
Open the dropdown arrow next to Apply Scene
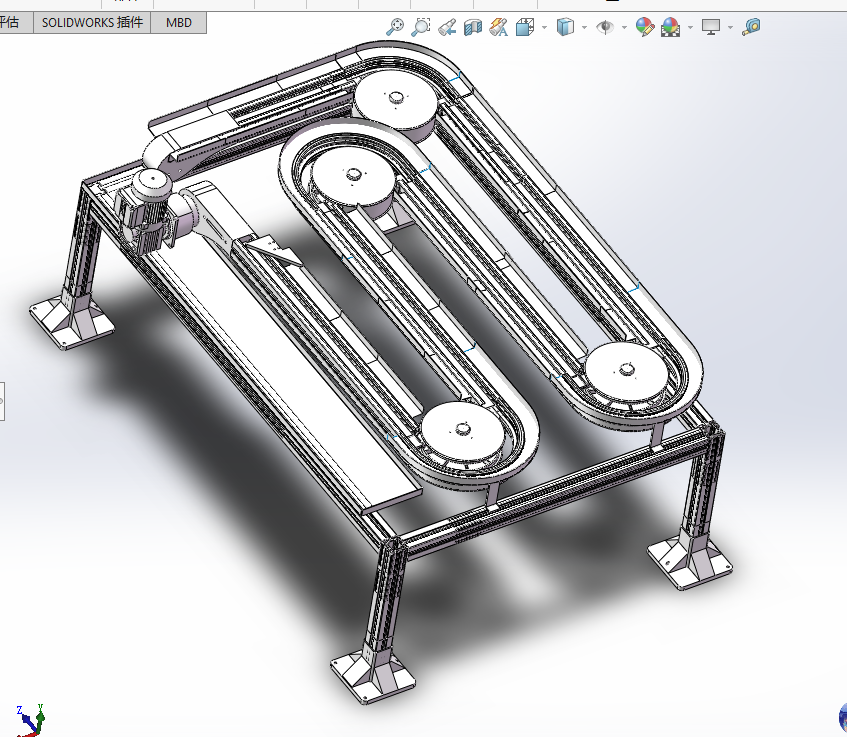[689, 28]
